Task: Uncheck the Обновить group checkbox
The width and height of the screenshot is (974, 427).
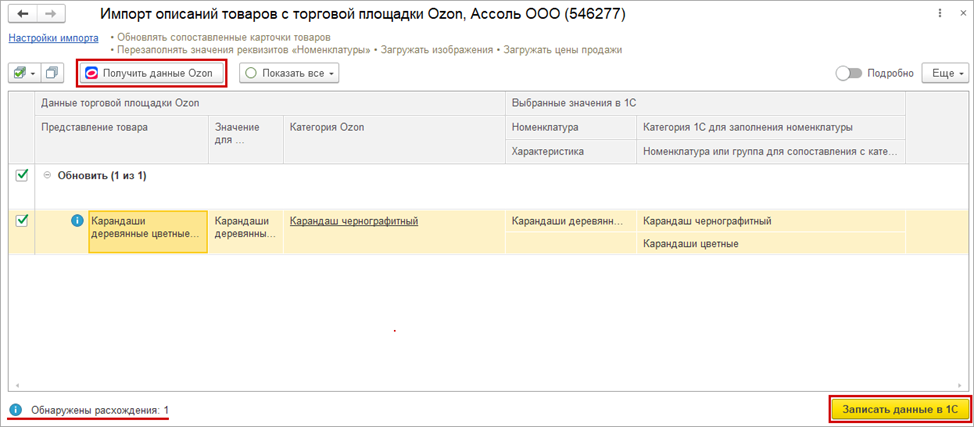Action: pos(23,175)
